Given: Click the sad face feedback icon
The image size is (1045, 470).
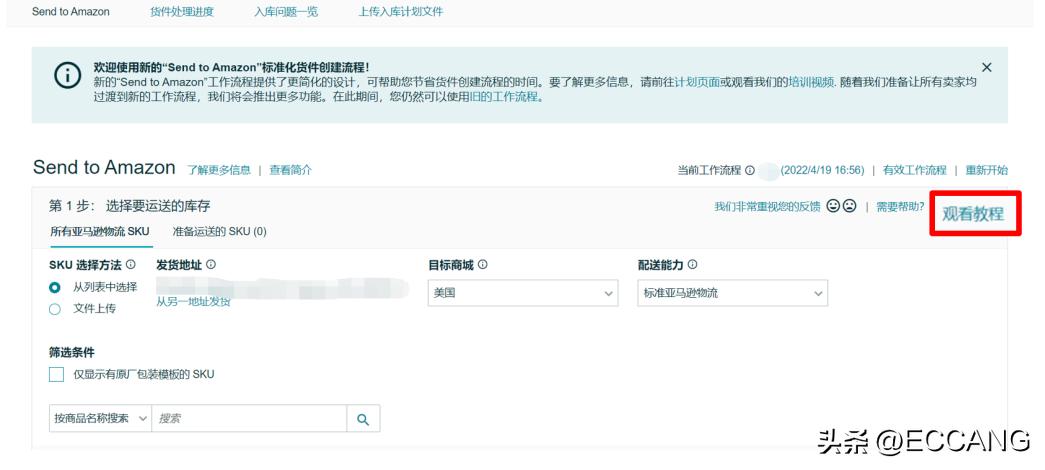Looking at the screenshot, I should (x=849, y=206).
